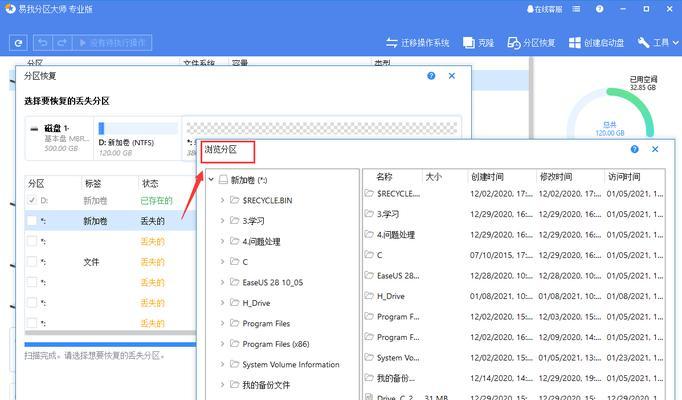Check the lost 文件 partition checkbox
The image size is (682, 400).
click(x=32, y=262)
